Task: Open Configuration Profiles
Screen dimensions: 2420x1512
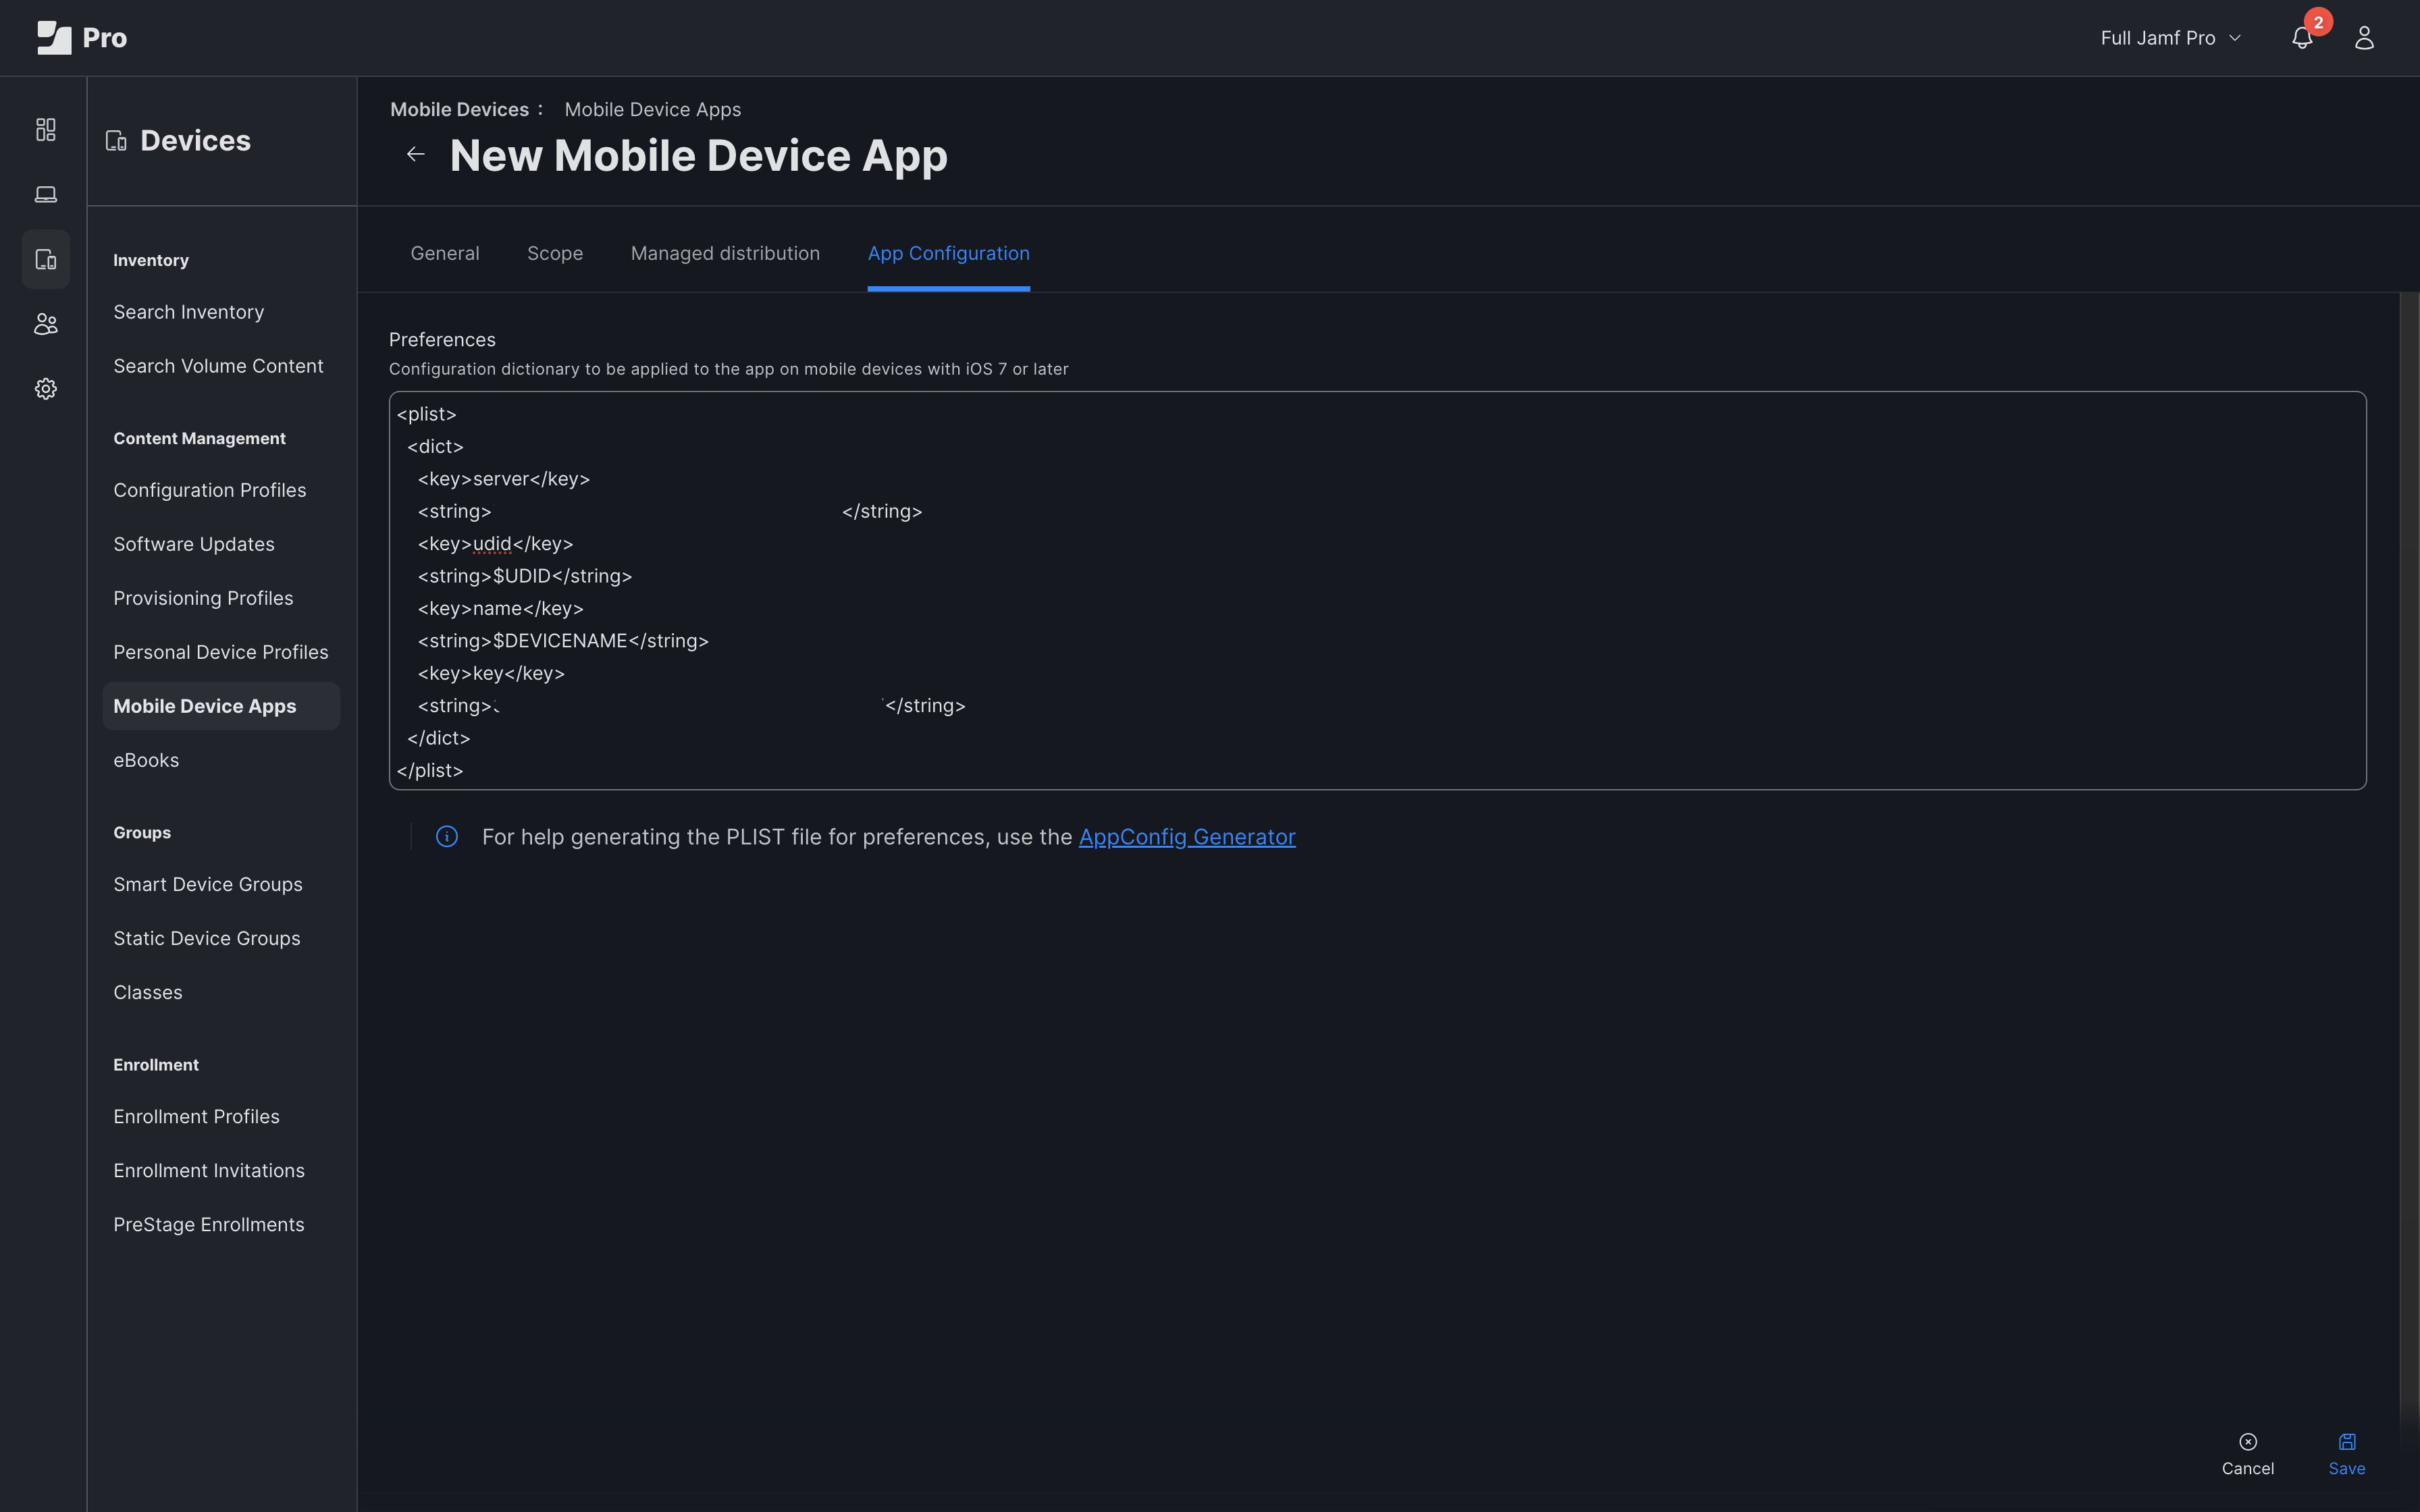Action: (210, 490)
